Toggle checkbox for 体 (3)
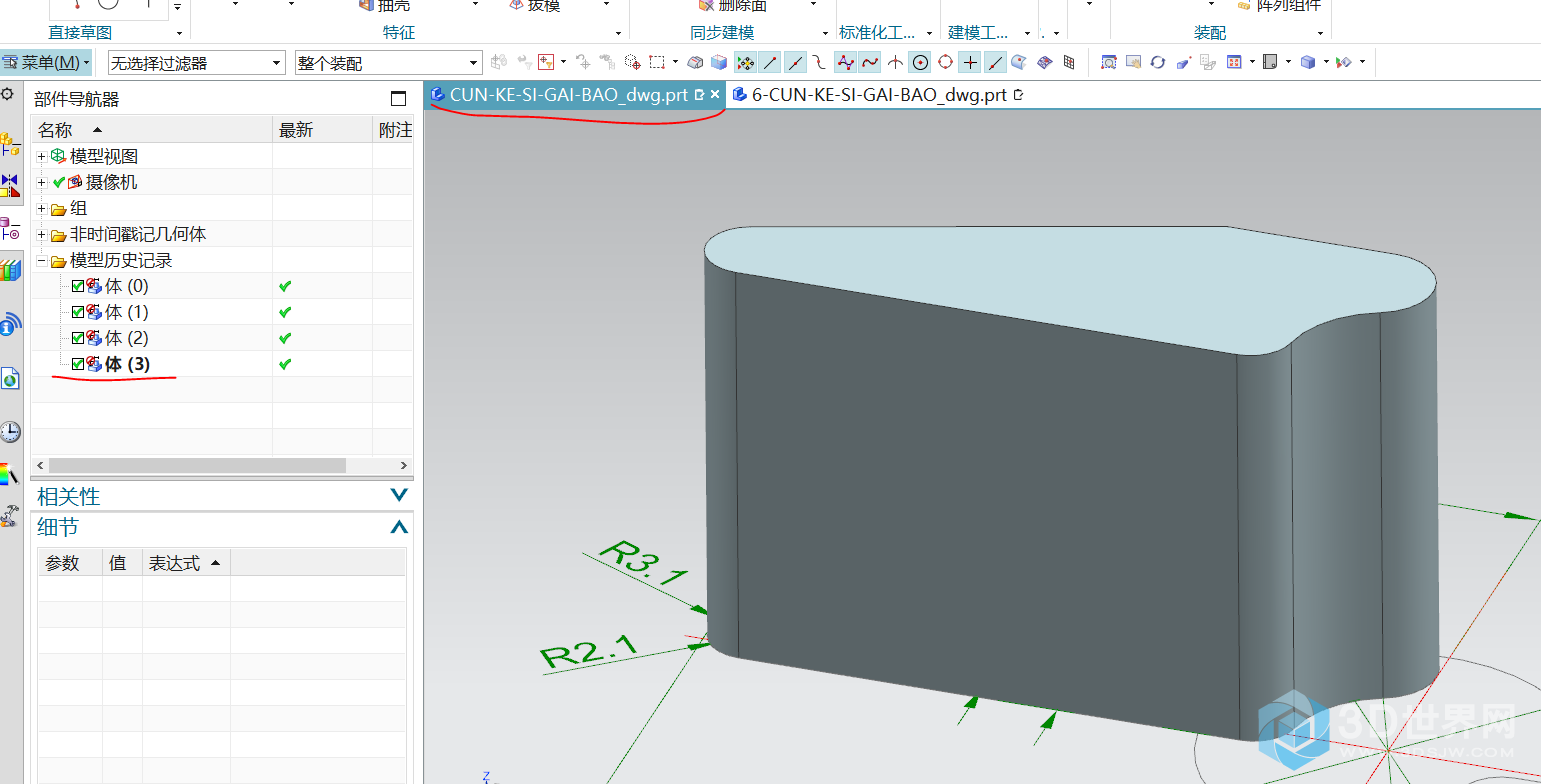 pyautogui.click(x=78, y=364)
